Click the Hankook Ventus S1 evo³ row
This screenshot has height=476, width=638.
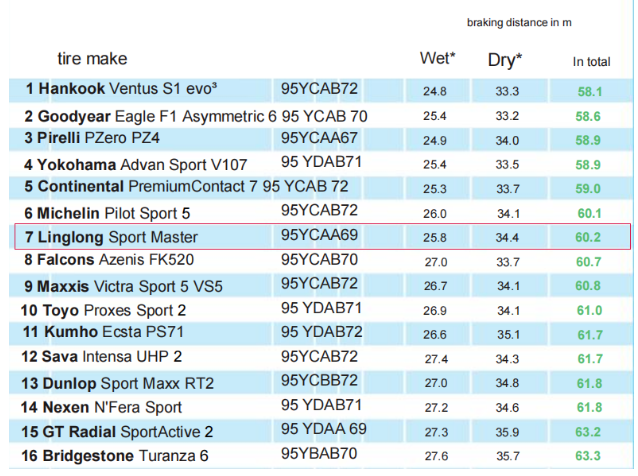tap(321, 90)
